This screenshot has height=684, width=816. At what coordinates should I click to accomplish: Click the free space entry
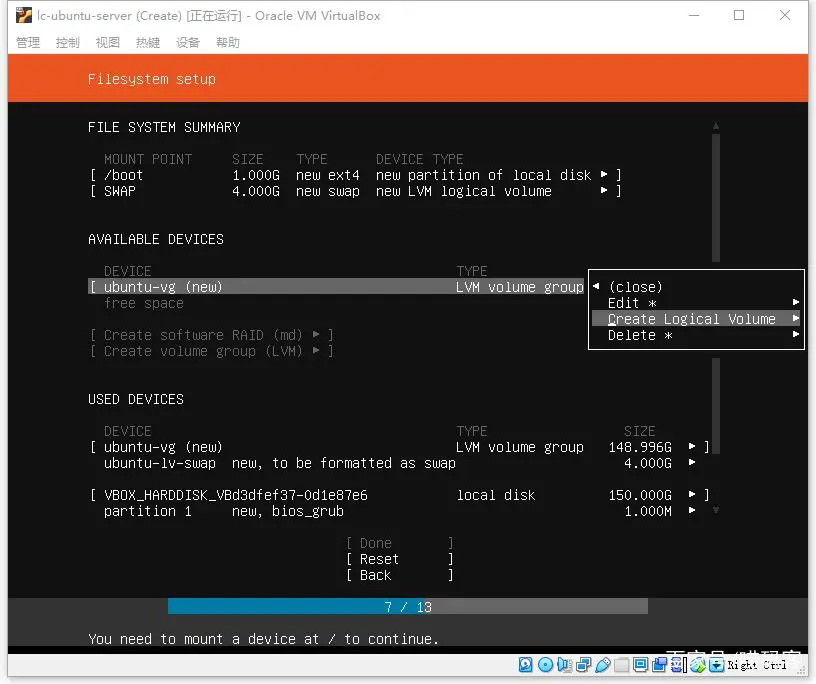(144, 303)
